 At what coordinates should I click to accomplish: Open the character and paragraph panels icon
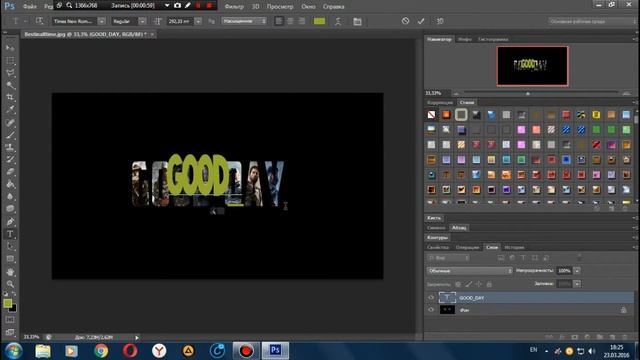click(357, 21)
